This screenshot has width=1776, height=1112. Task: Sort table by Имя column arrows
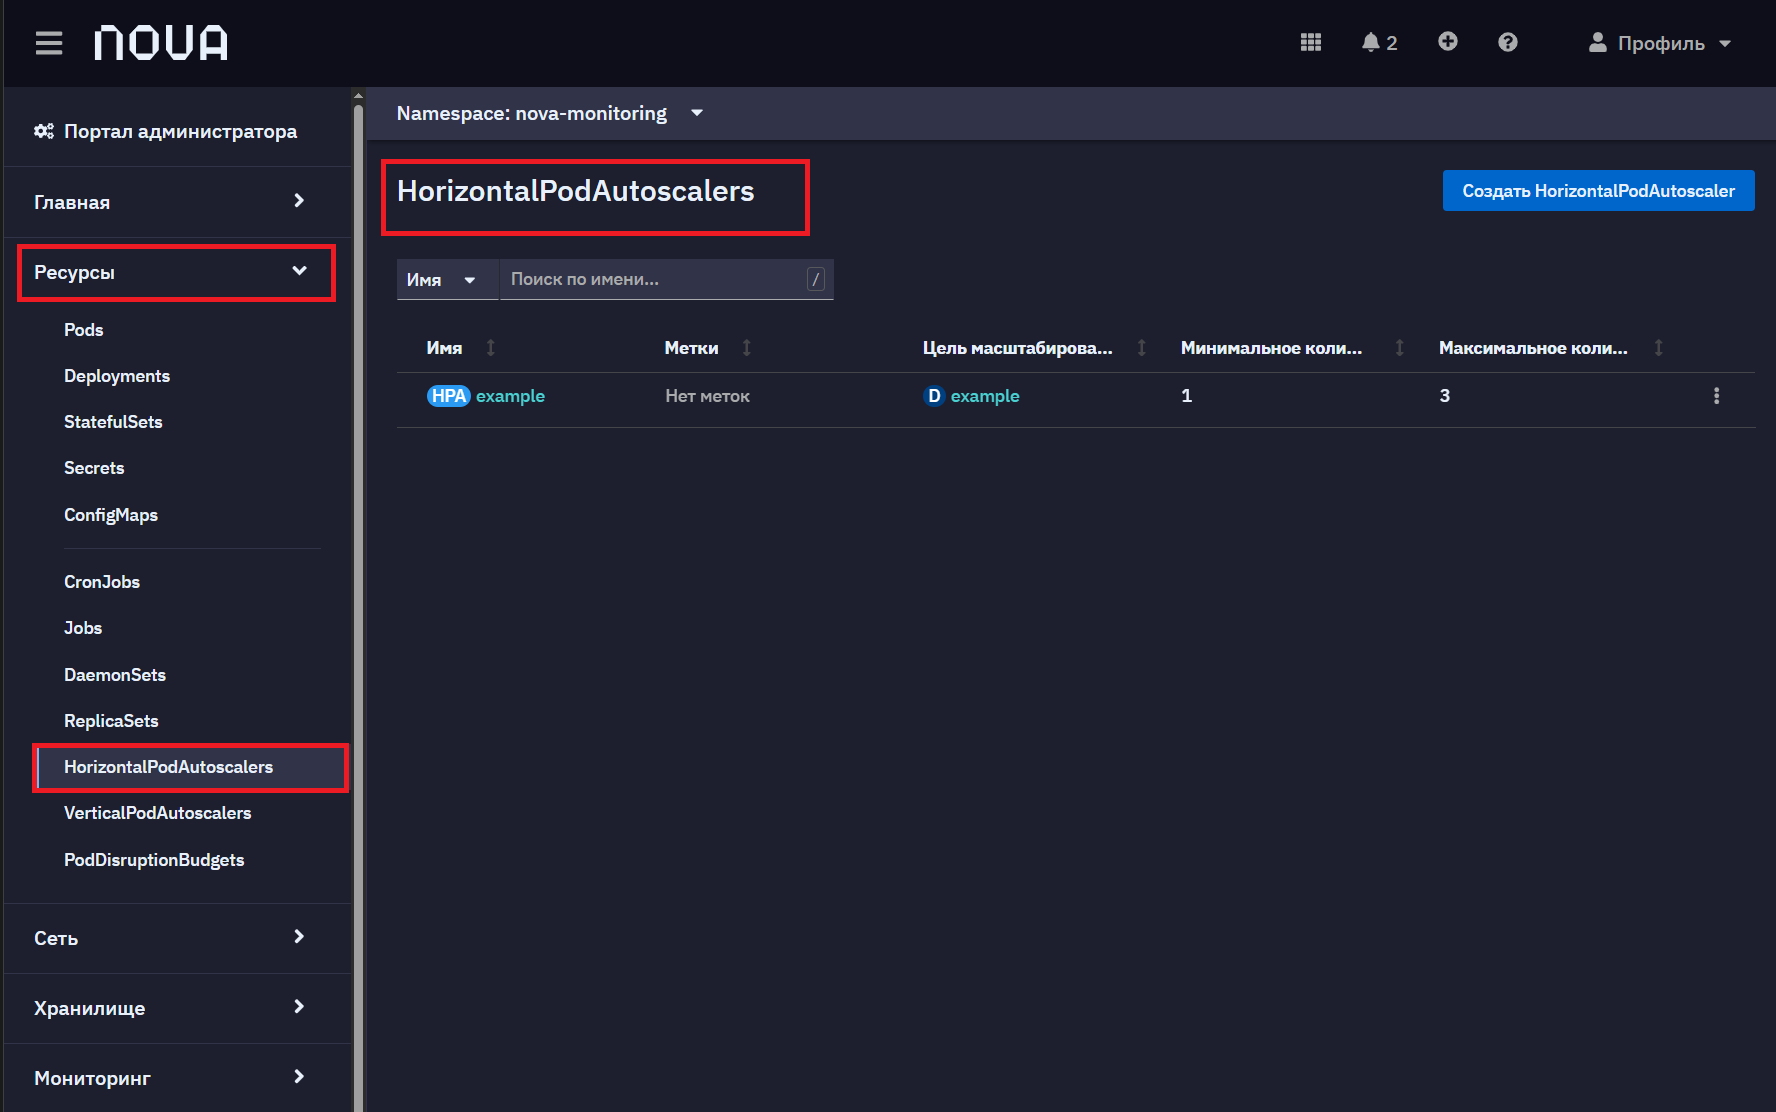coord(491,348)
